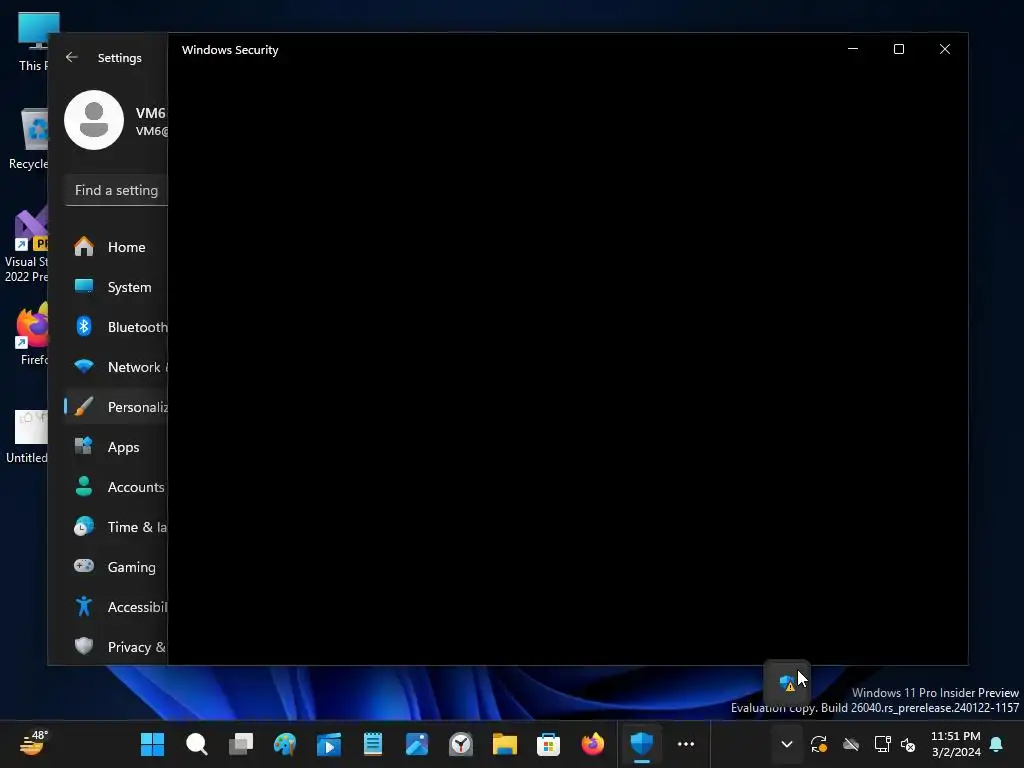Image resolution: width=1024 pixels, height=768 pixels.
Task: Open the Start menu
Action: 153,744
